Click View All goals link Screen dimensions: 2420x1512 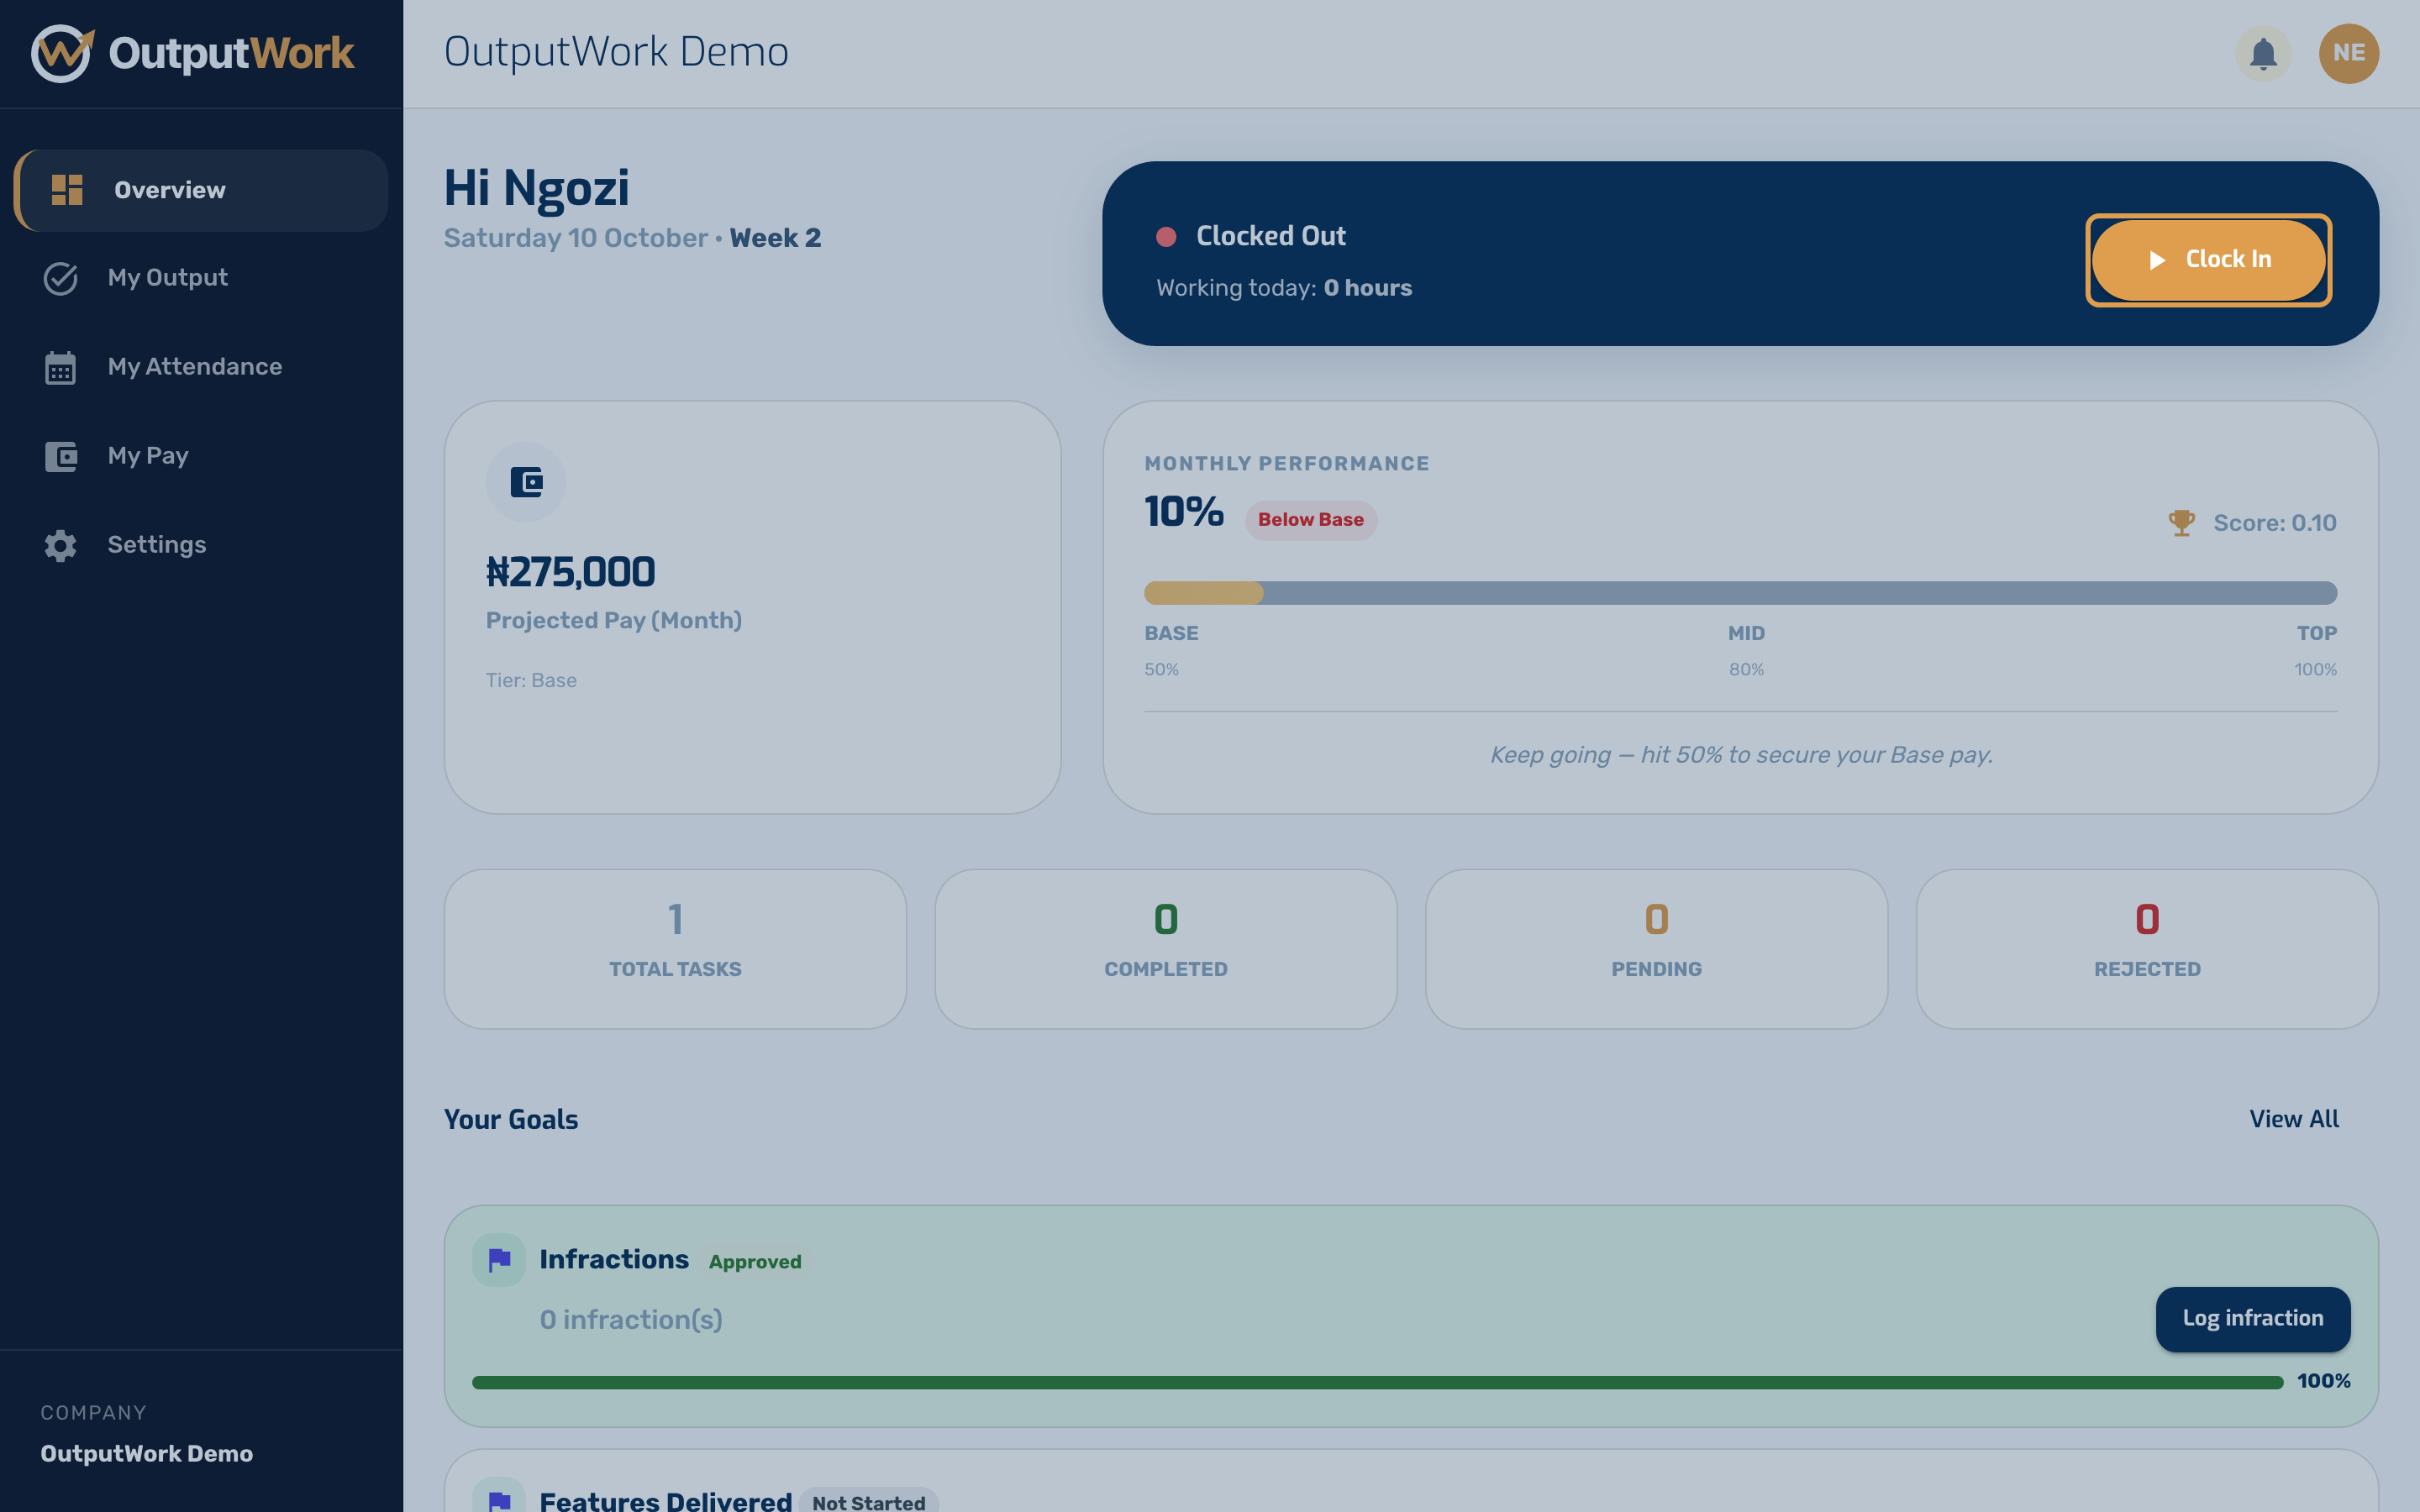2294,1119
